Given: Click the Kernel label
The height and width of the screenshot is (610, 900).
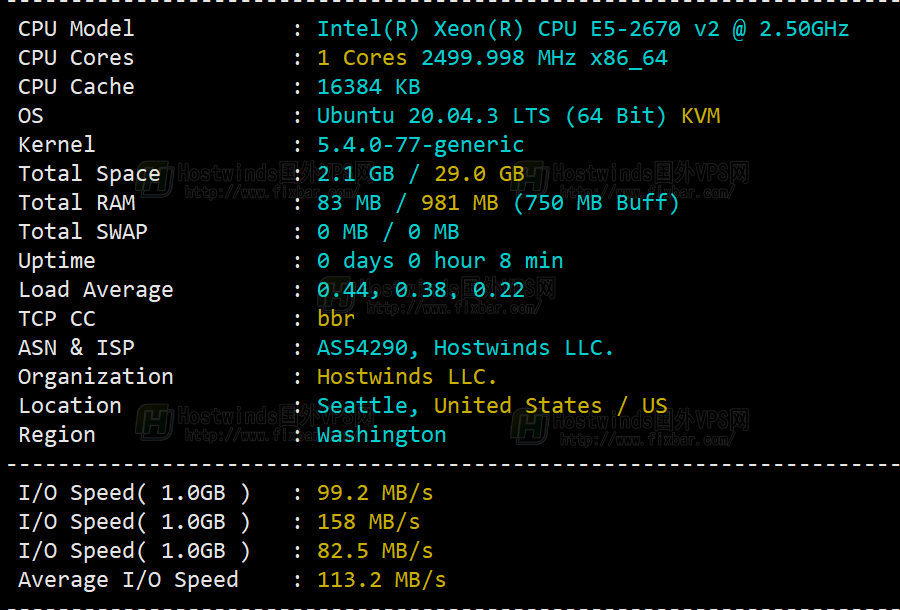Looking at the screenshot, I should pyautogui.click(x=57, y=145).
